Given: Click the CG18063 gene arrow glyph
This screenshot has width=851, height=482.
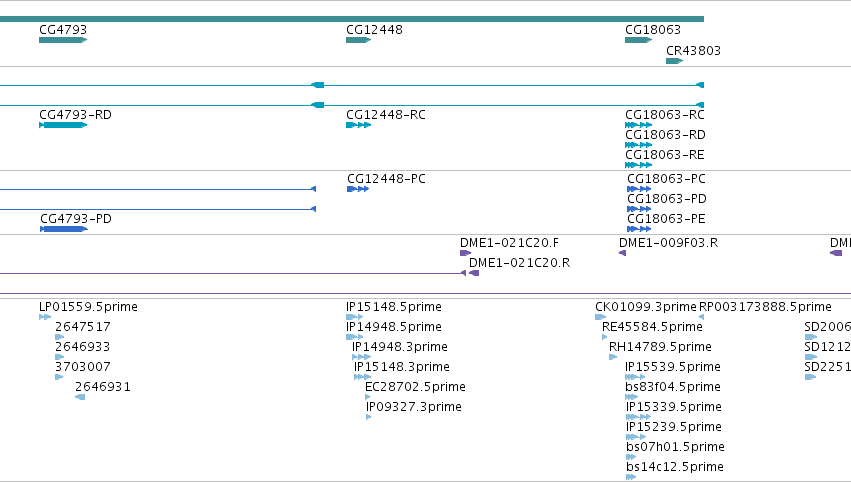Looking at the screenshot, I should pyautogui.click(x=638, y=40).
